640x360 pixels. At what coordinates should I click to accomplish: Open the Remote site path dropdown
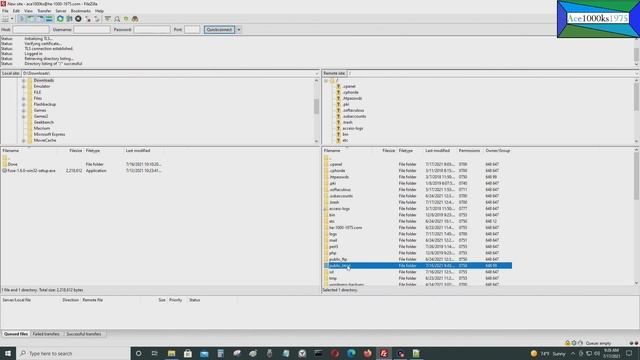coord(637,73)
